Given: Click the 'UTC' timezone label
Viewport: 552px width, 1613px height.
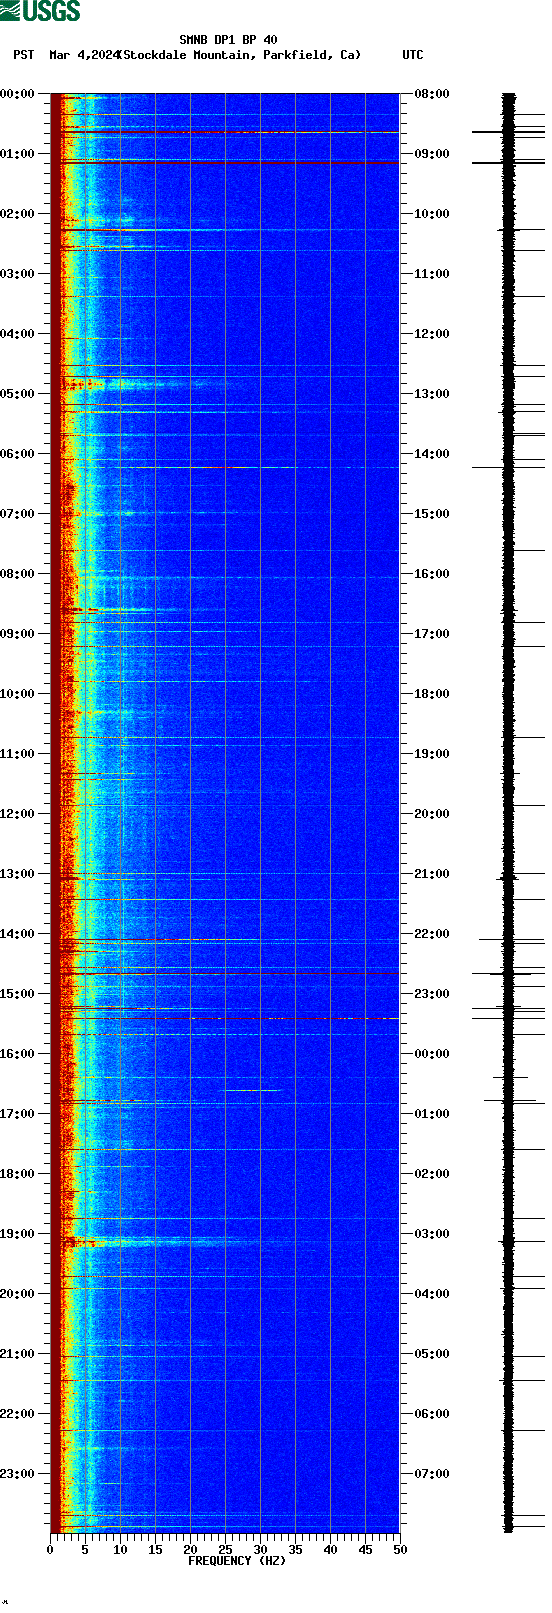Looking at the screenshot, I should (413, 55).
